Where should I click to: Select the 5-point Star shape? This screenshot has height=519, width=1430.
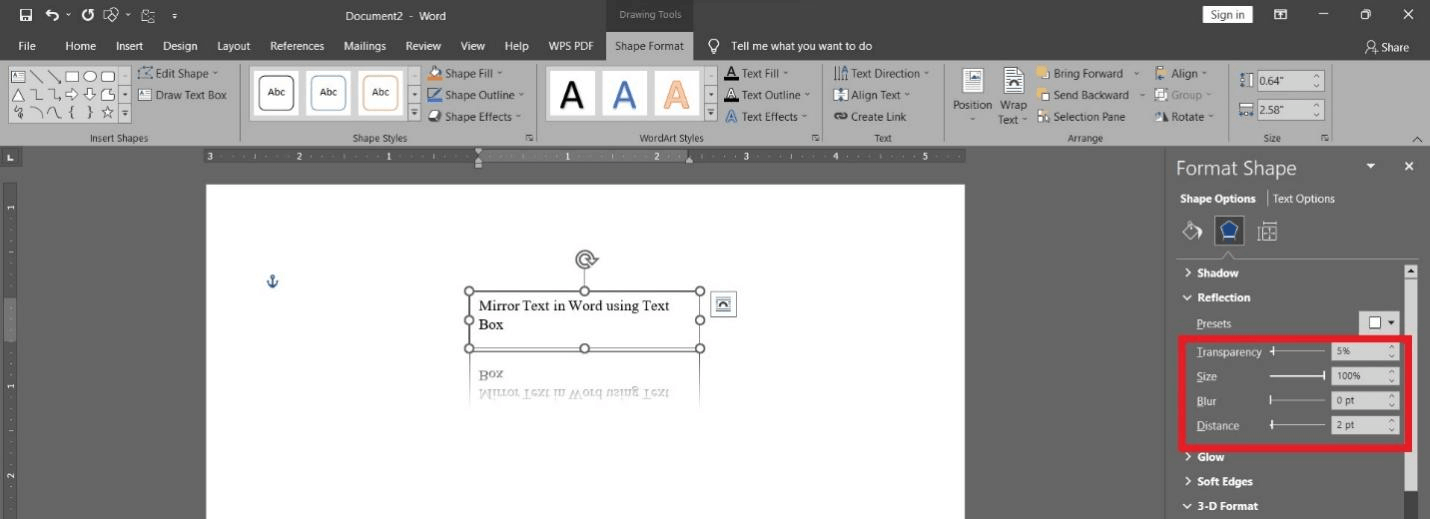[107, 113]
